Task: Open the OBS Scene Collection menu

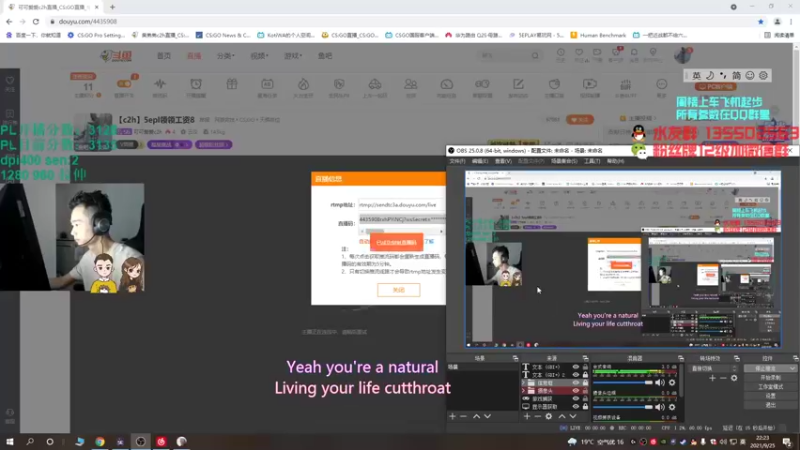Action: click(x=564, y=161)
